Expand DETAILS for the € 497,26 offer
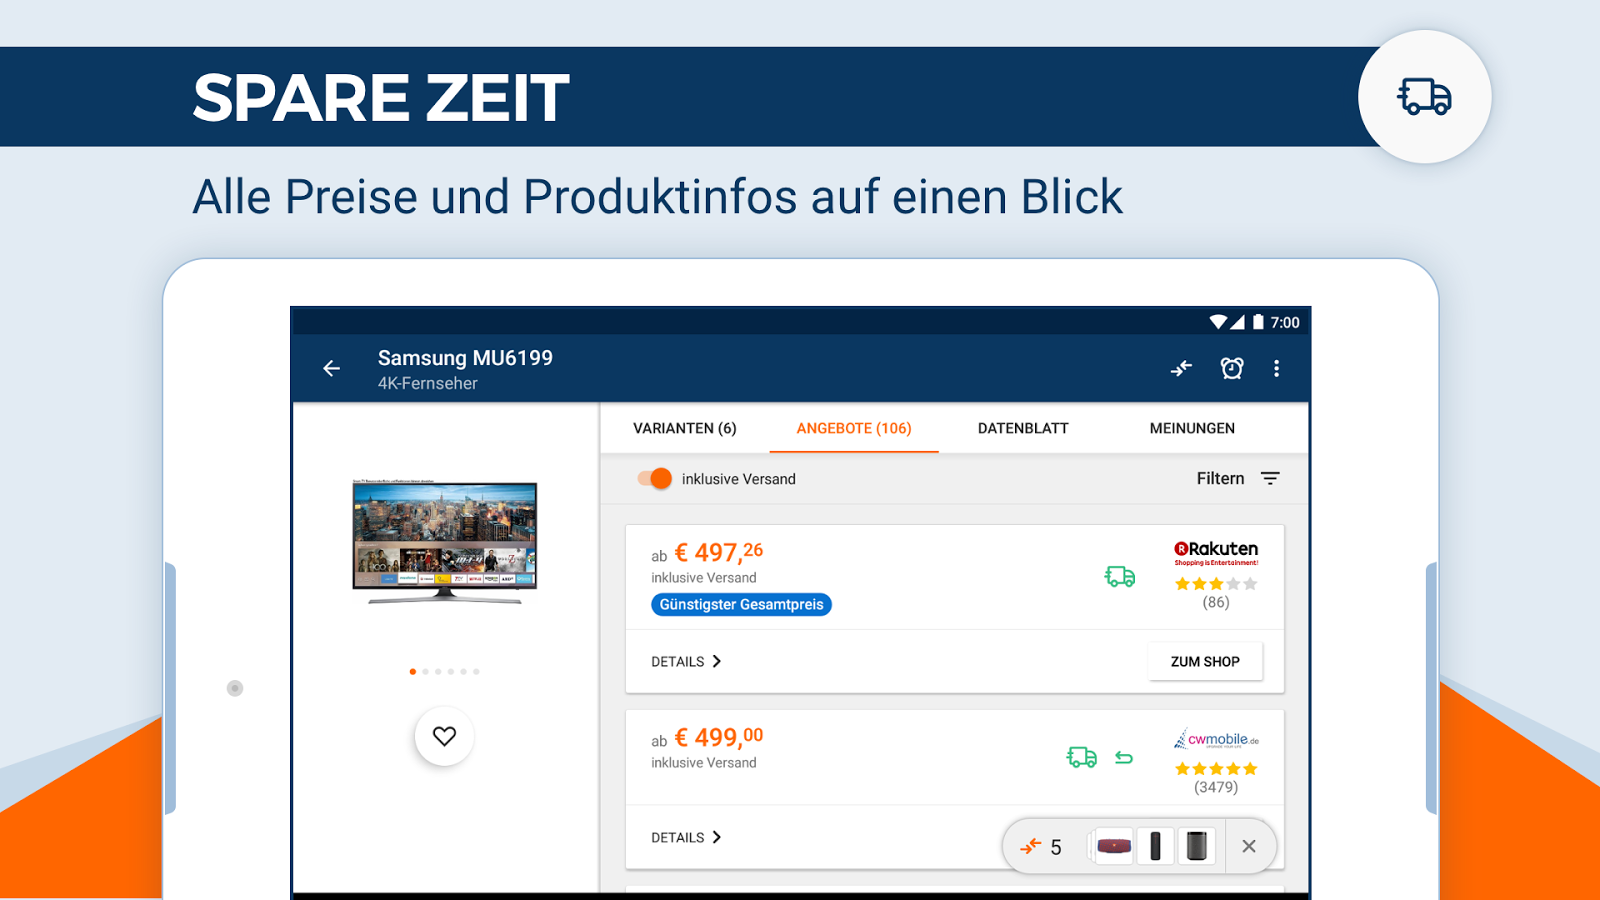The image size is (1600, 900). pos(687,662)
